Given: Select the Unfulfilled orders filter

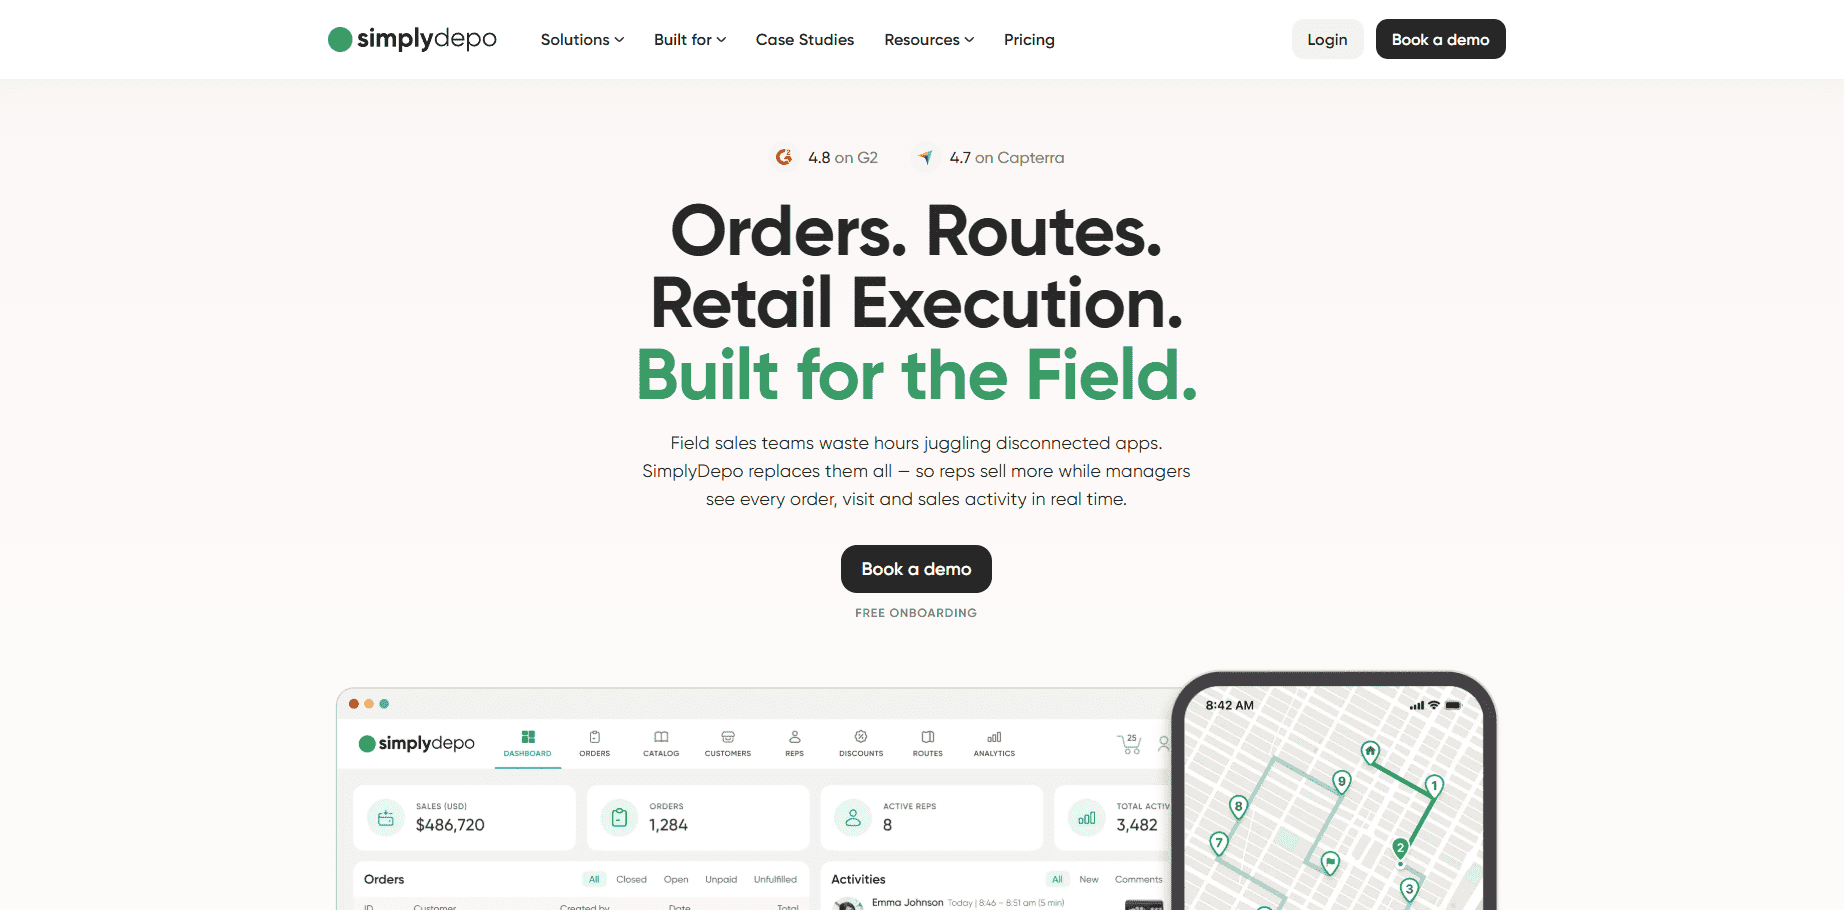Looking at the screenshot, I should click(x=775, y=880).
